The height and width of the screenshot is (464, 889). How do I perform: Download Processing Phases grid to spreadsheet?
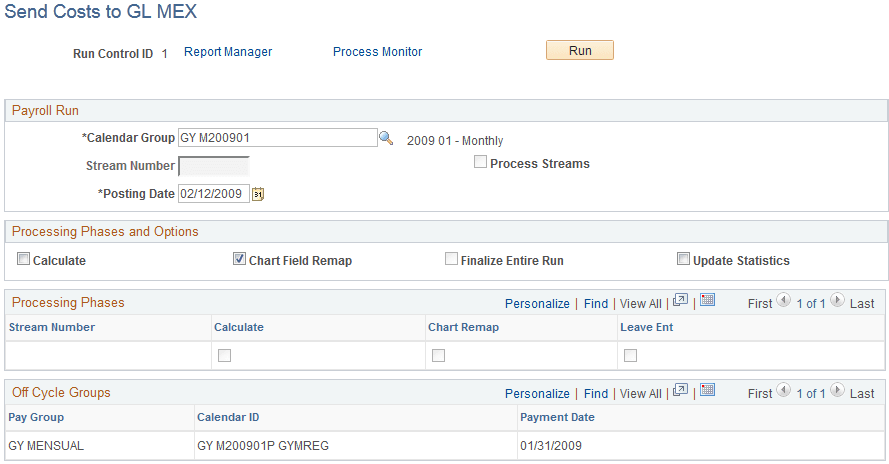pyautogui.click(x=707, y=300)
